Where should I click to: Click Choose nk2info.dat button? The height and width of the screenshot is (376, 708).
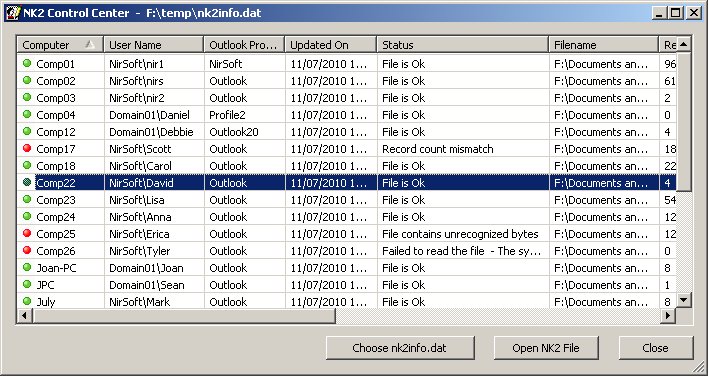(400, 348)
